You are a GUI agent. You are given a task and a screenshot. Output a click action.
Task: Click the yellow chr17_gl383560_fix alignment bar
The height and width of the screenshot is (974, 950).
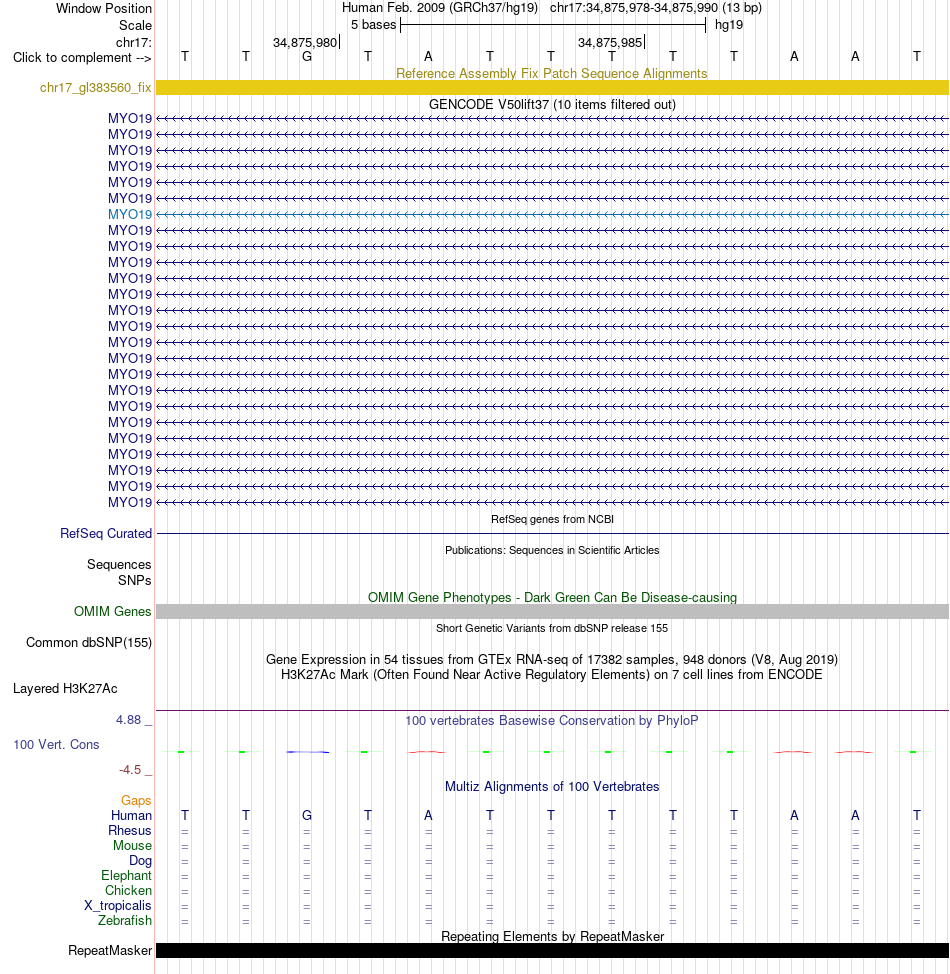tap(552, 88)
